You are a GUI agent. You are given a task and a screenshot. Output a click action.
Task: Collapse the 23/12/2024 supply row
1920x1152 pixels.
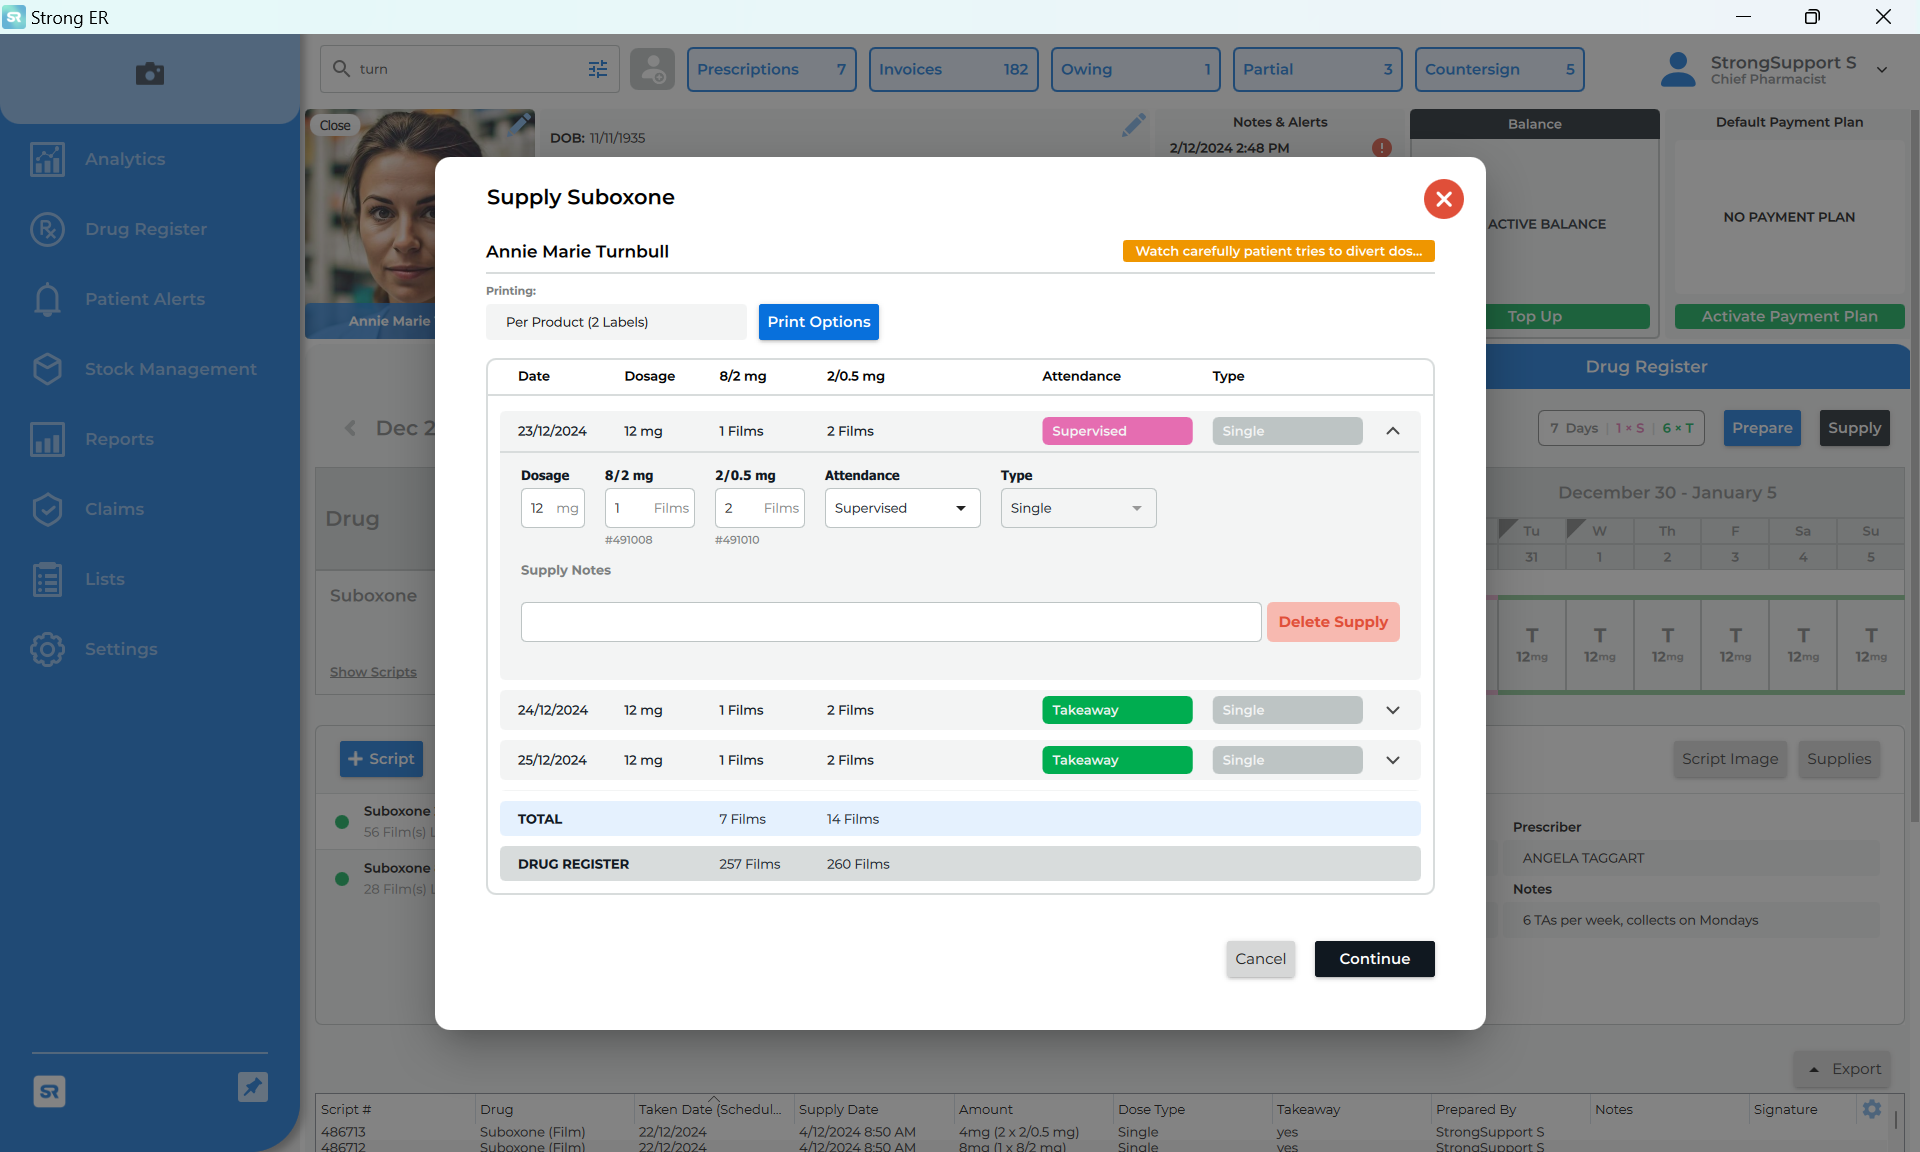1393,431
